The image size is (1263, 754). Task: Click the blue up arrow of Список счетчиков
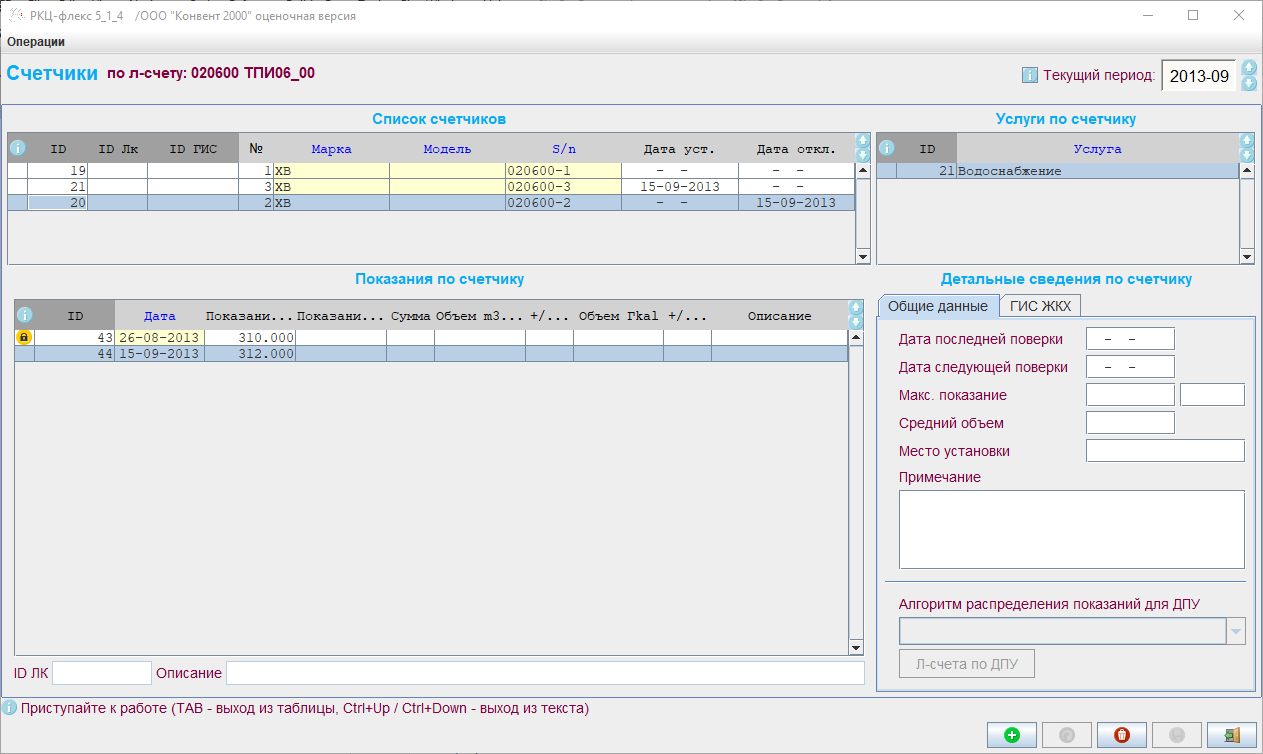coord(863,141)
